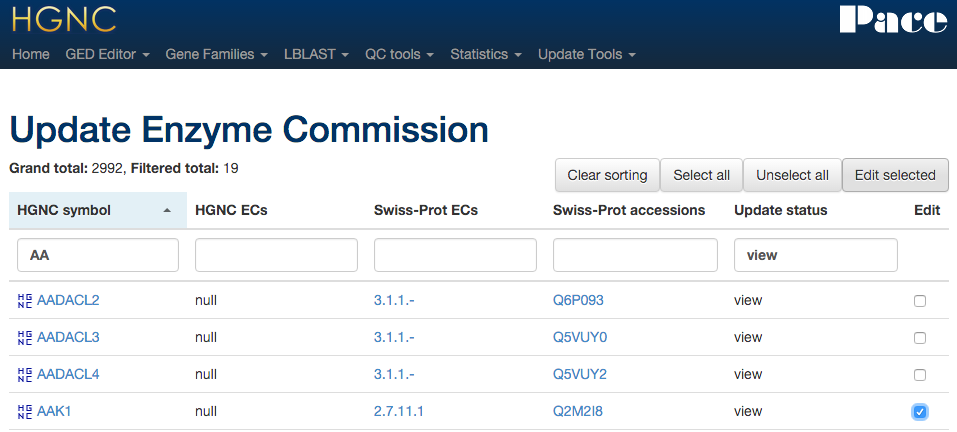
Task: Uncheck the Edit box for AAK1
Action: point(920,411)
